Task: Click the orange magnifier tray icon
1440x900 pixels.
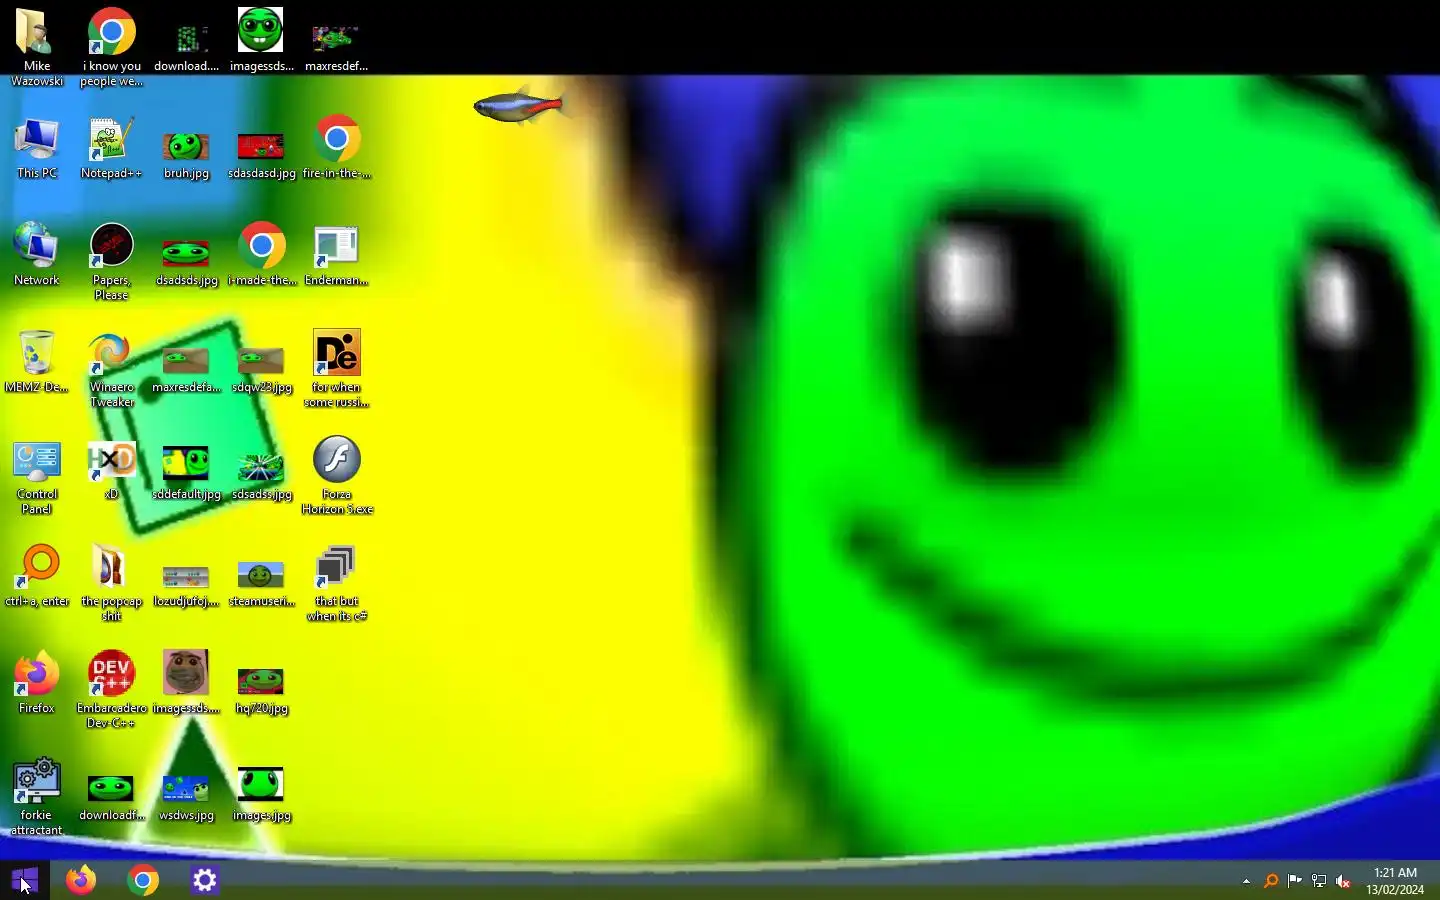Action: tap(1271, 882)
